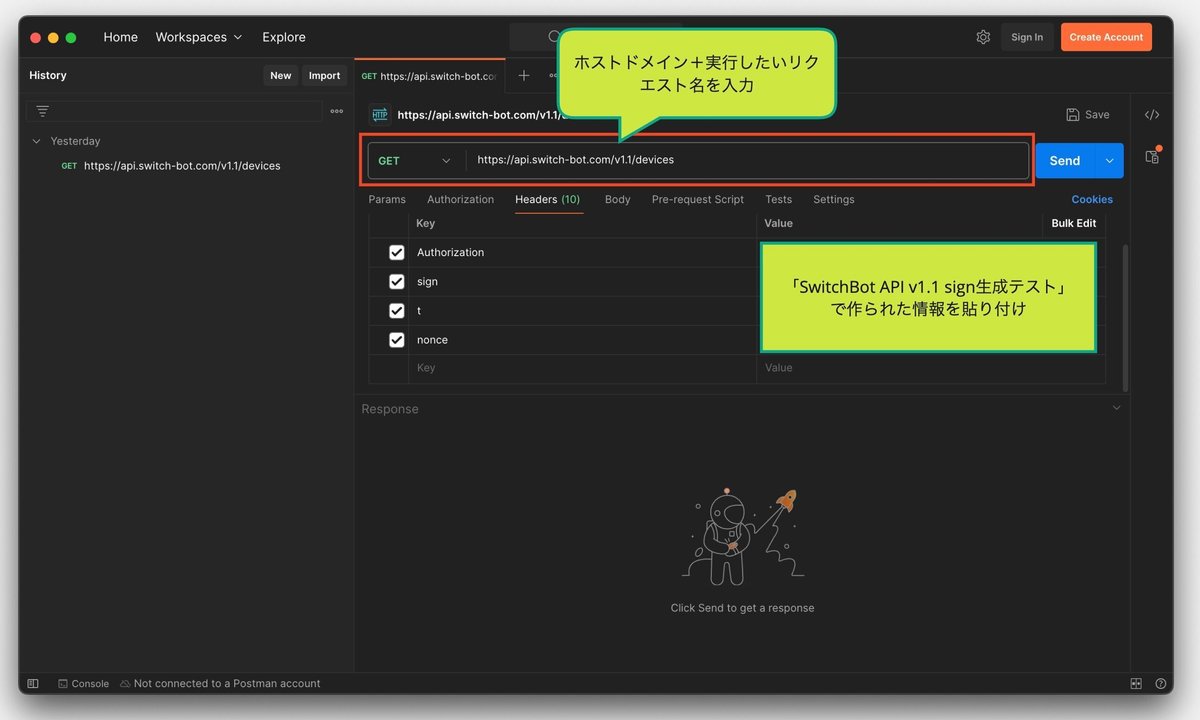Open the History filter icon
The height and width of the screenshot is (720, 1200).
tap(42, 110)
